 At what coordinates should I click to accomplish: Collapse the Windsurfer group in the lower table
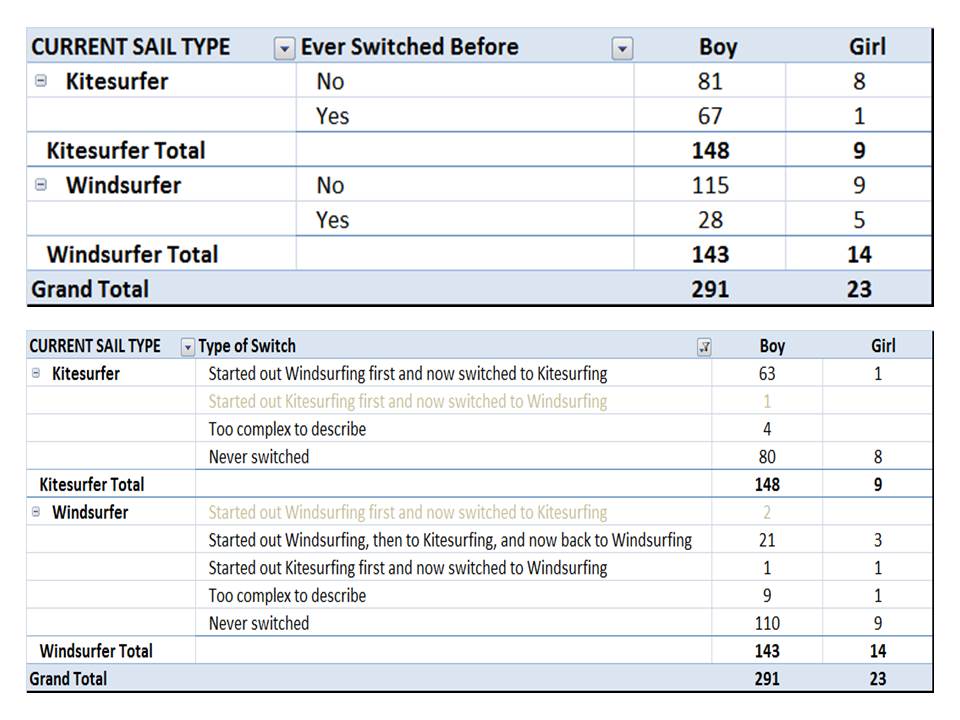[x=37, y=512]
